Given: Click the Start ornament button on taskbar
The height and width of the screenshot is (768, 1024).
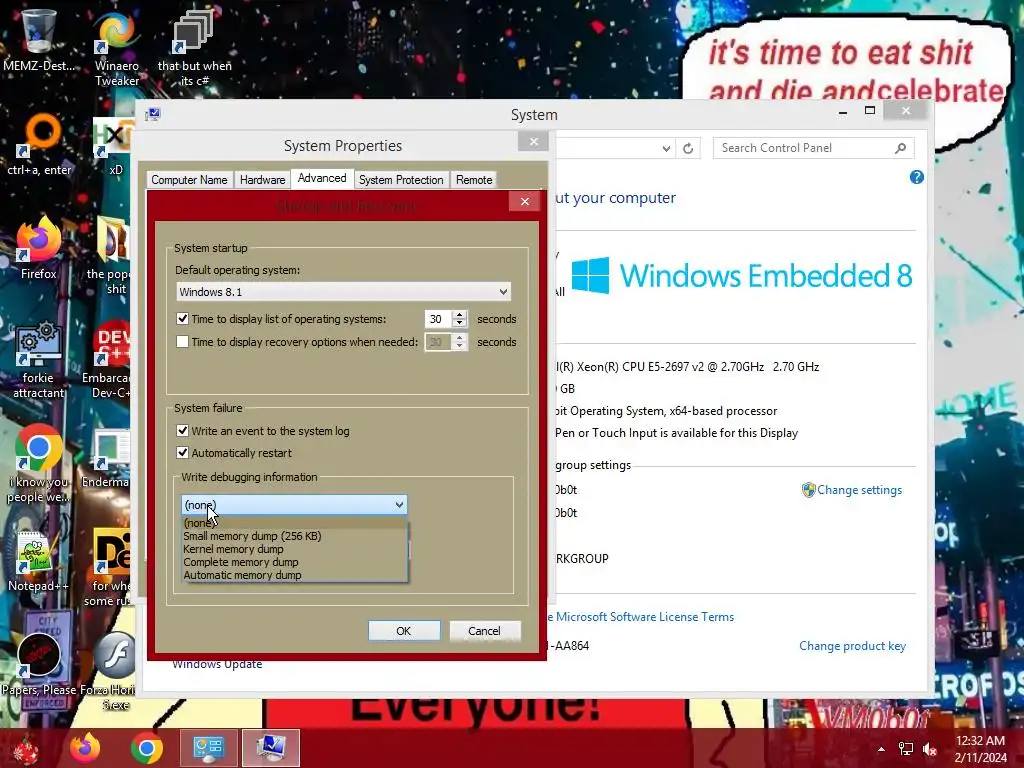Looking at the screenshot, I should coord(26,748).
